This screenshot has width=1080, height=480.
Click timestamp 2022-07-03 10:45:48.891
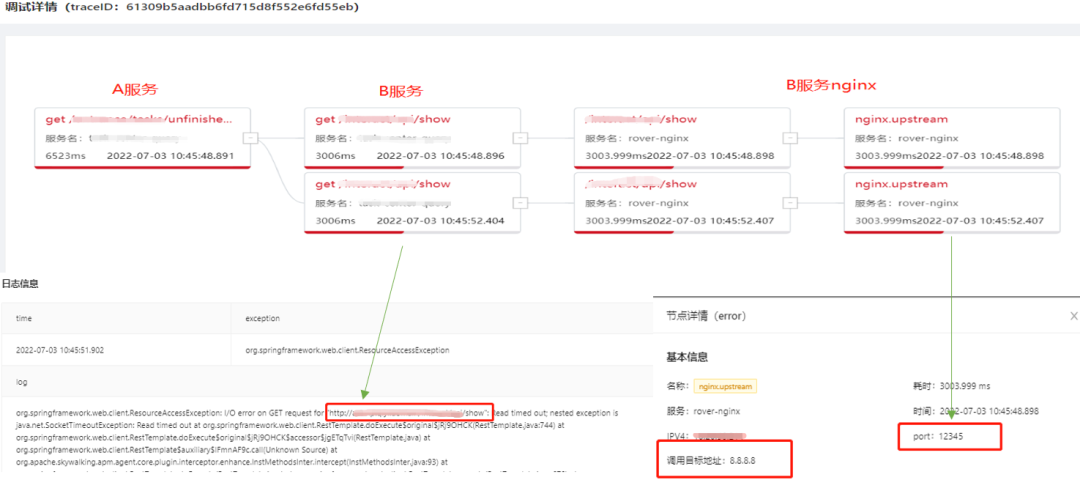[170, 156]
